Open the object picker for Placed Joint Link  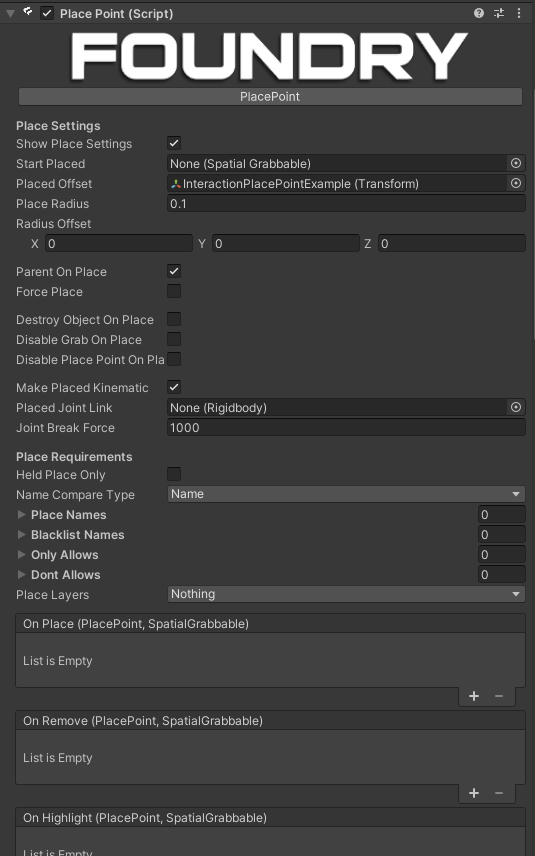pyautogui.click(x=515, y=407)
